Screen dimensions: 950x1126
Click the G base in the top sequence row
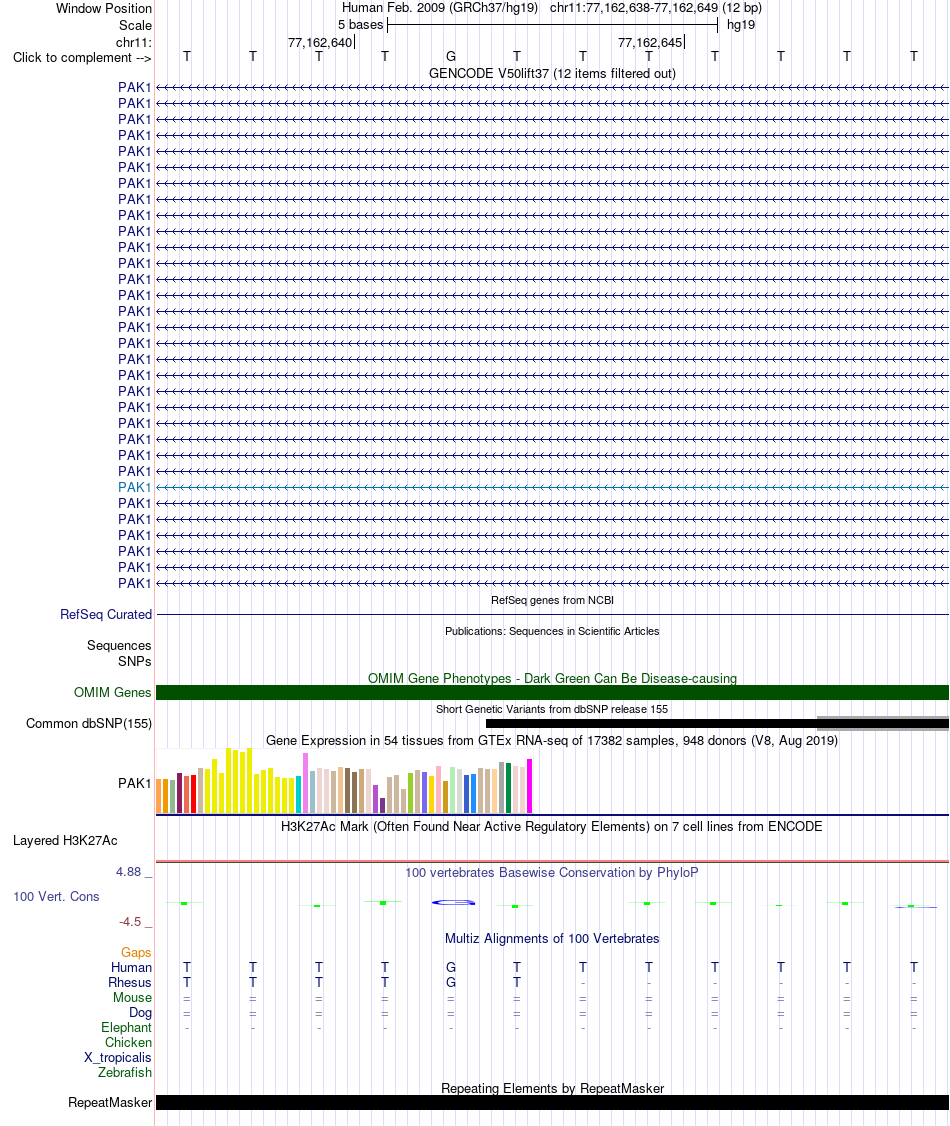[x=451, y=56]
